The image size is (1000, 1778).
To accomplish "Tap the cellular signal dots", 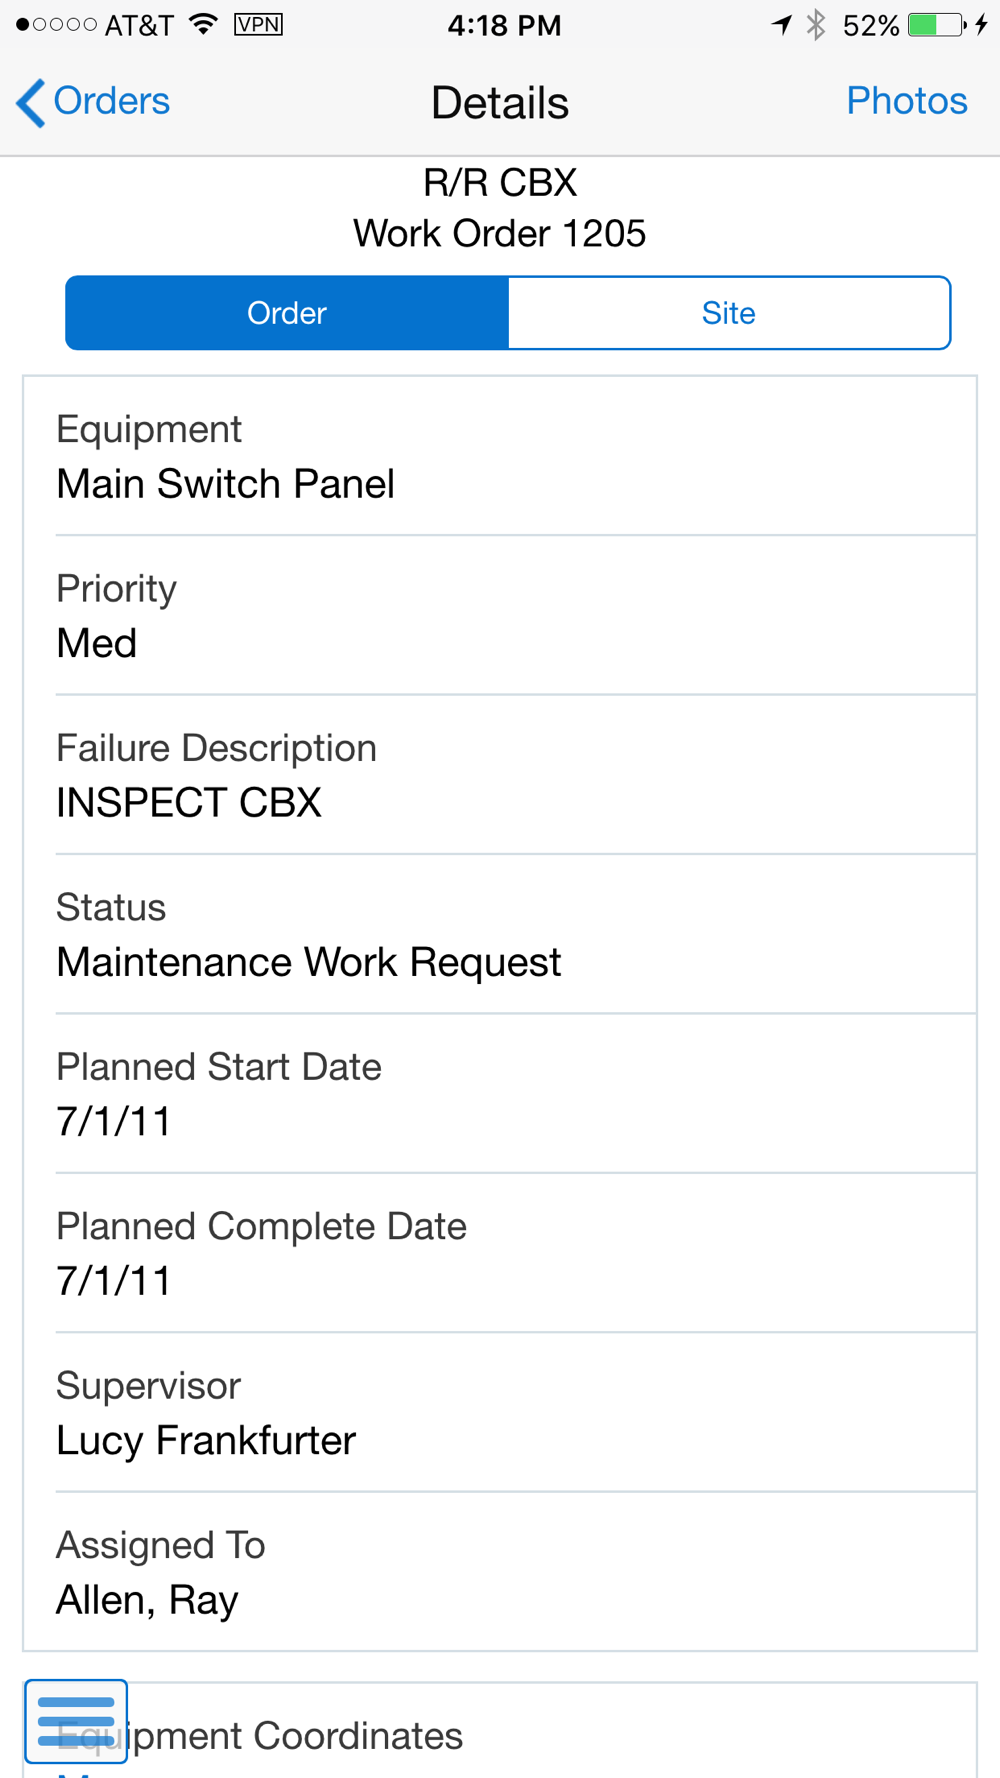I will 56,24.
